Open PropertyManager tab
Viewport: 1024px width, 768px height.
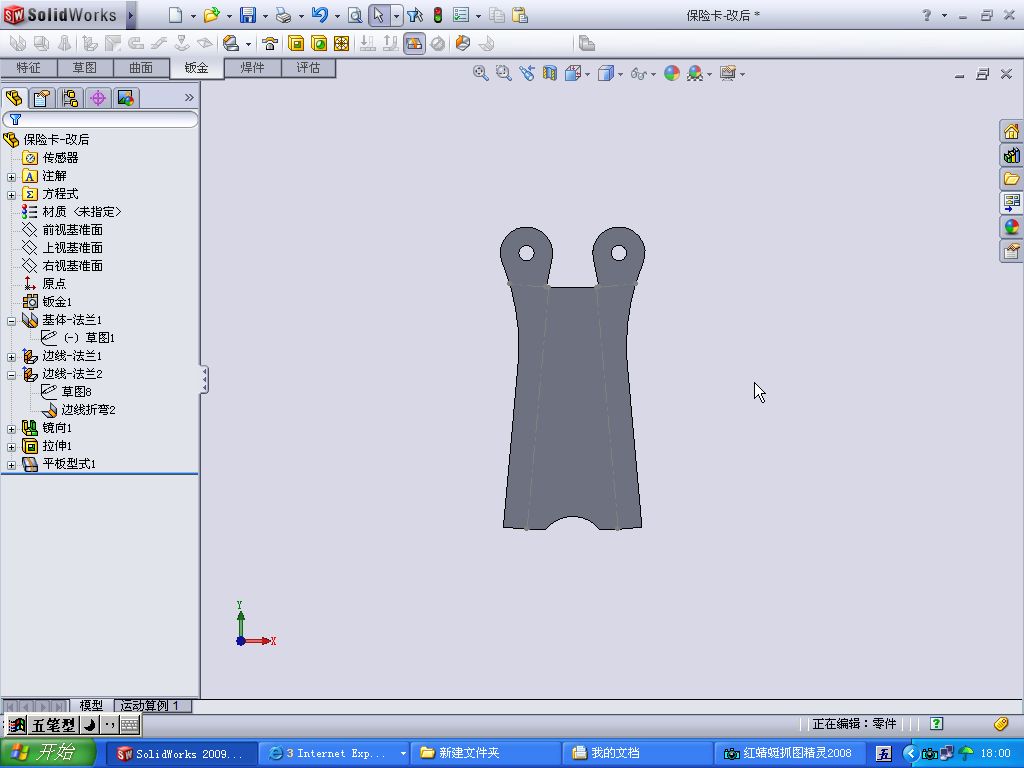(x=42, y=98)
